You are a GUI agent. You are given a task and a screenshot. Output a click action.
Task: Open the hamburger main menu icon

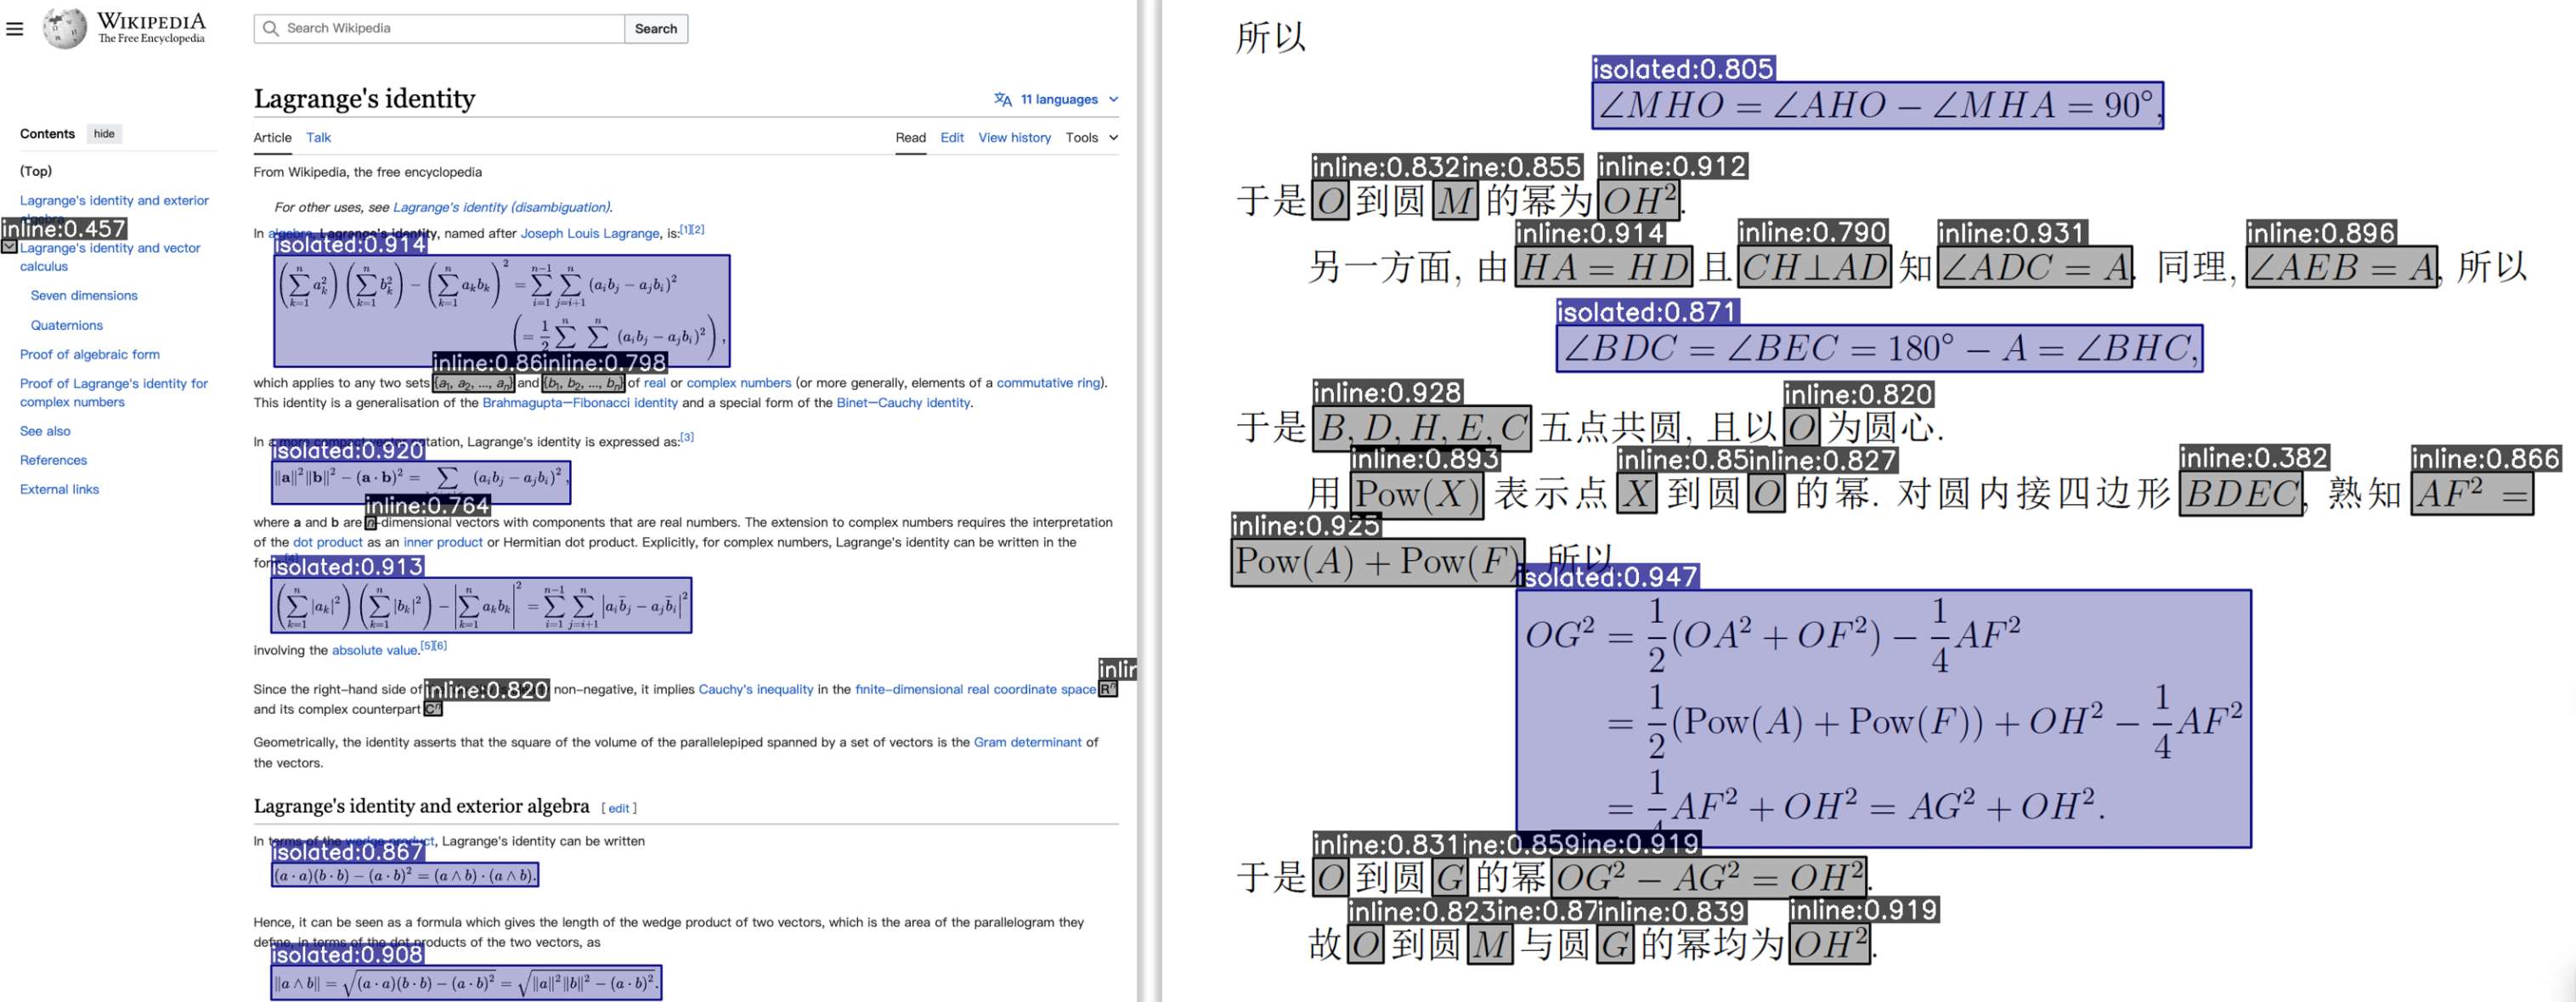[14, 29]
